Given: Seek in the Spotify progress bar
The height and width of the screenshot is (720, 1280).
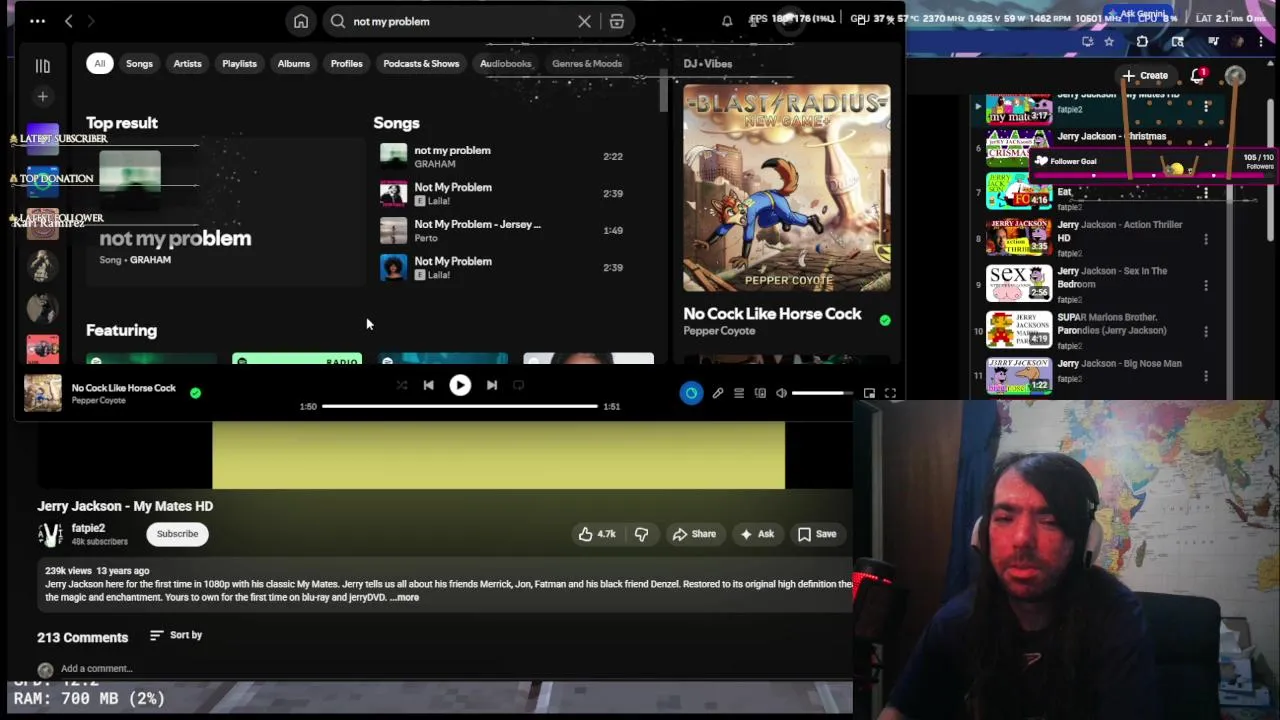Looking at the screenshot, I should [460, 406].
